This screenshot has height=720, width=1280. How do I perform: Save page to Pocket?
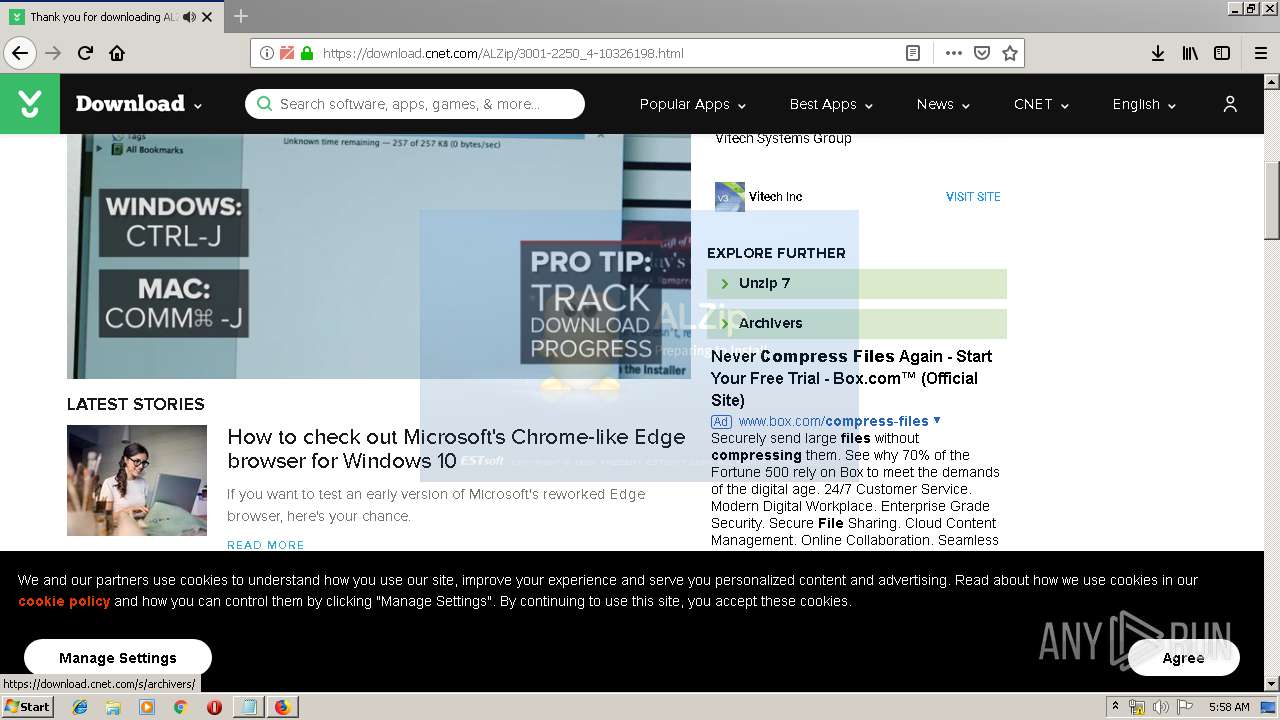[x=982, y=53]
